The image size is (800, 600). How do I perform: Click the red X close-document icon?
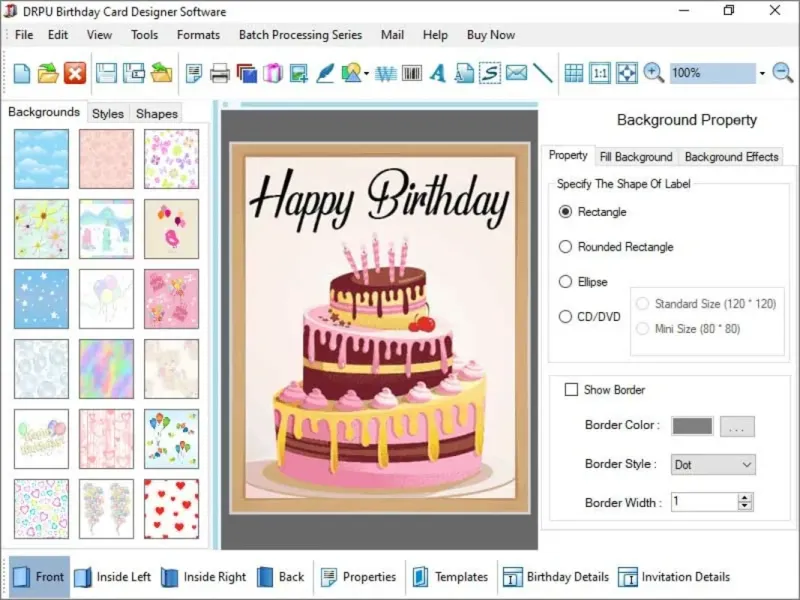(x=75, y=73)
